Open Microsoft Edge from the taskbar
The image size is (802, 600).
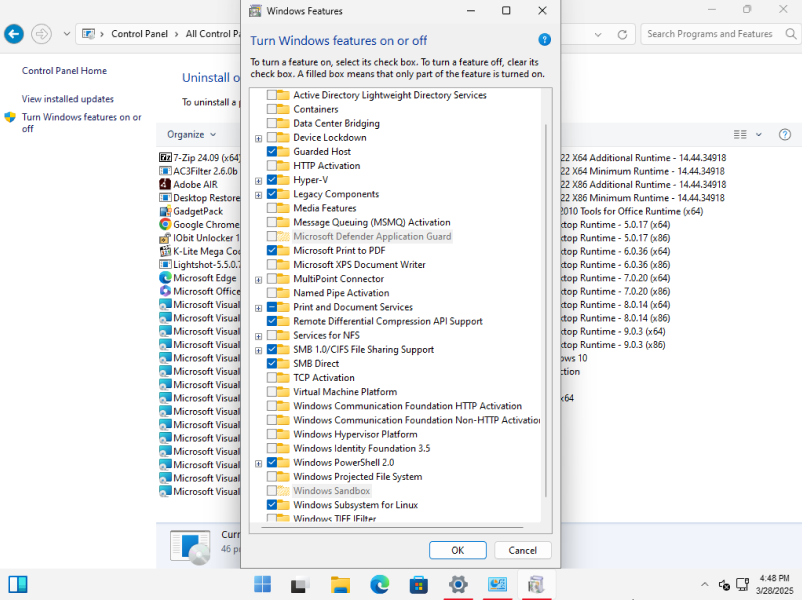coord(380,584)
